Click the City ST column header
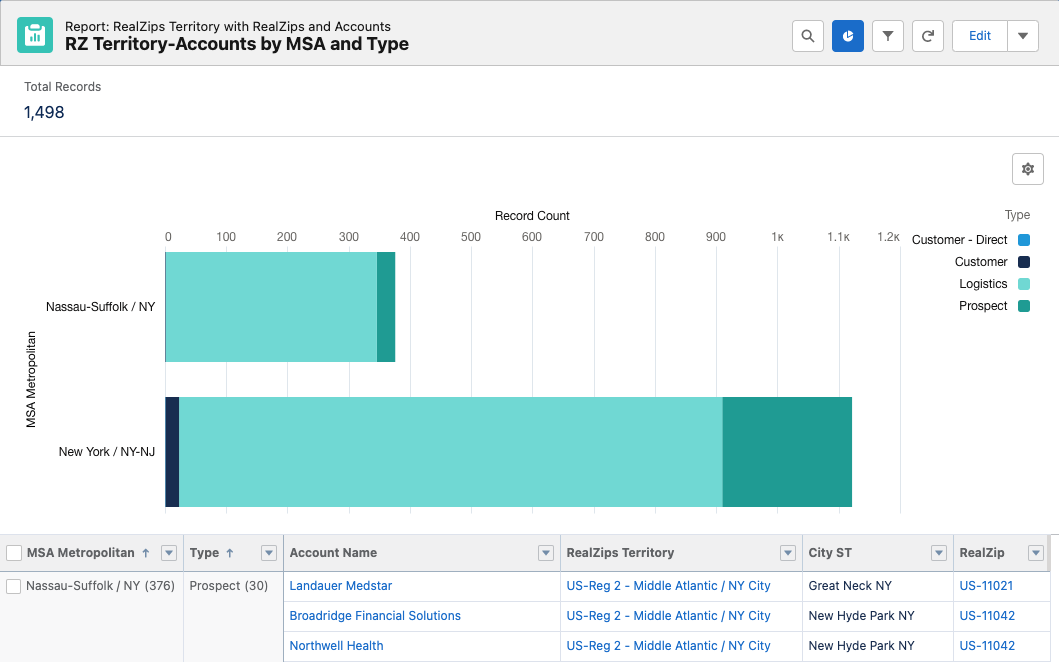1059x662 pixels. click(830, 553)
